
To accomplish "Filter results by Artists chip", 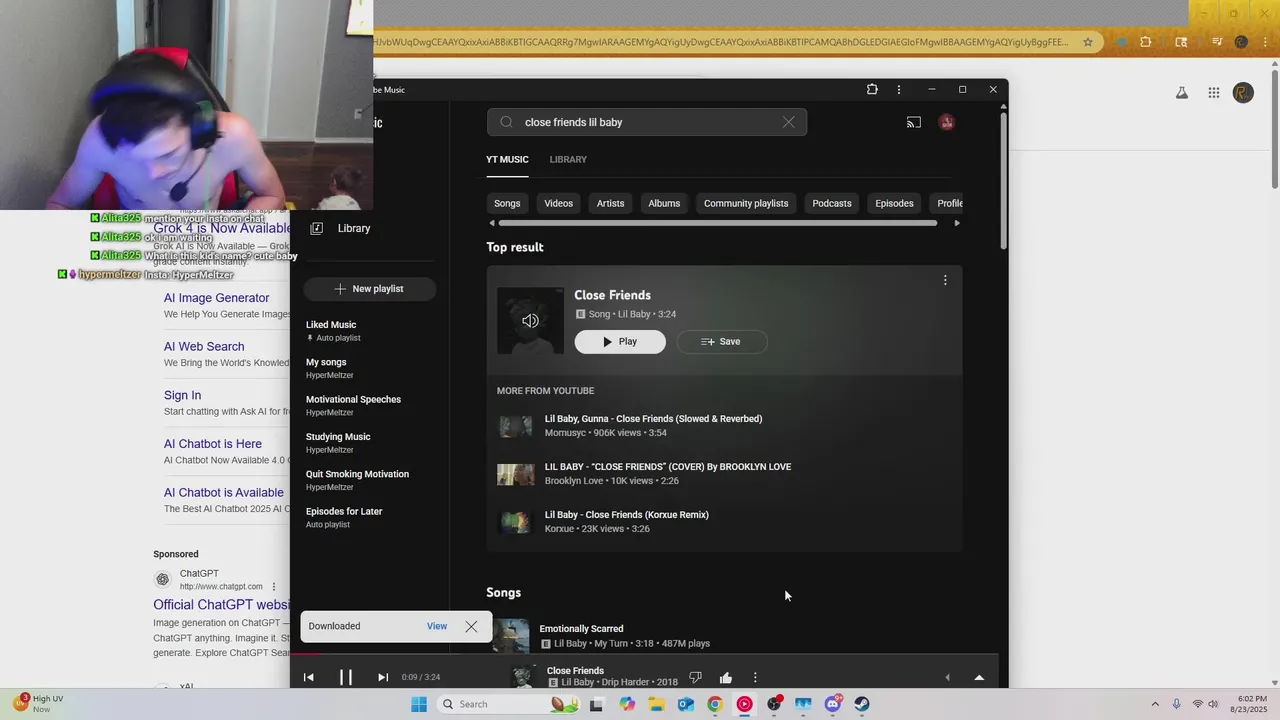I will click(610, 203).
